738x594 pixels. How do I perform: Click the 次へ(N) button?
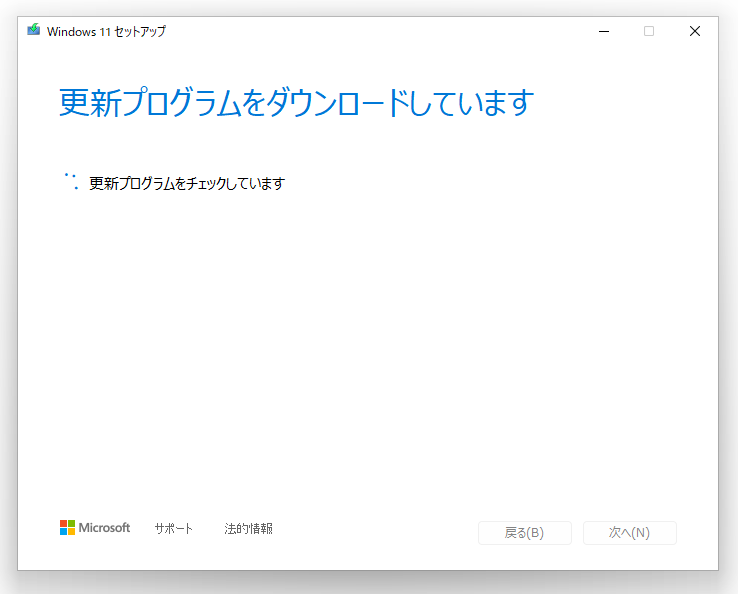630,533
